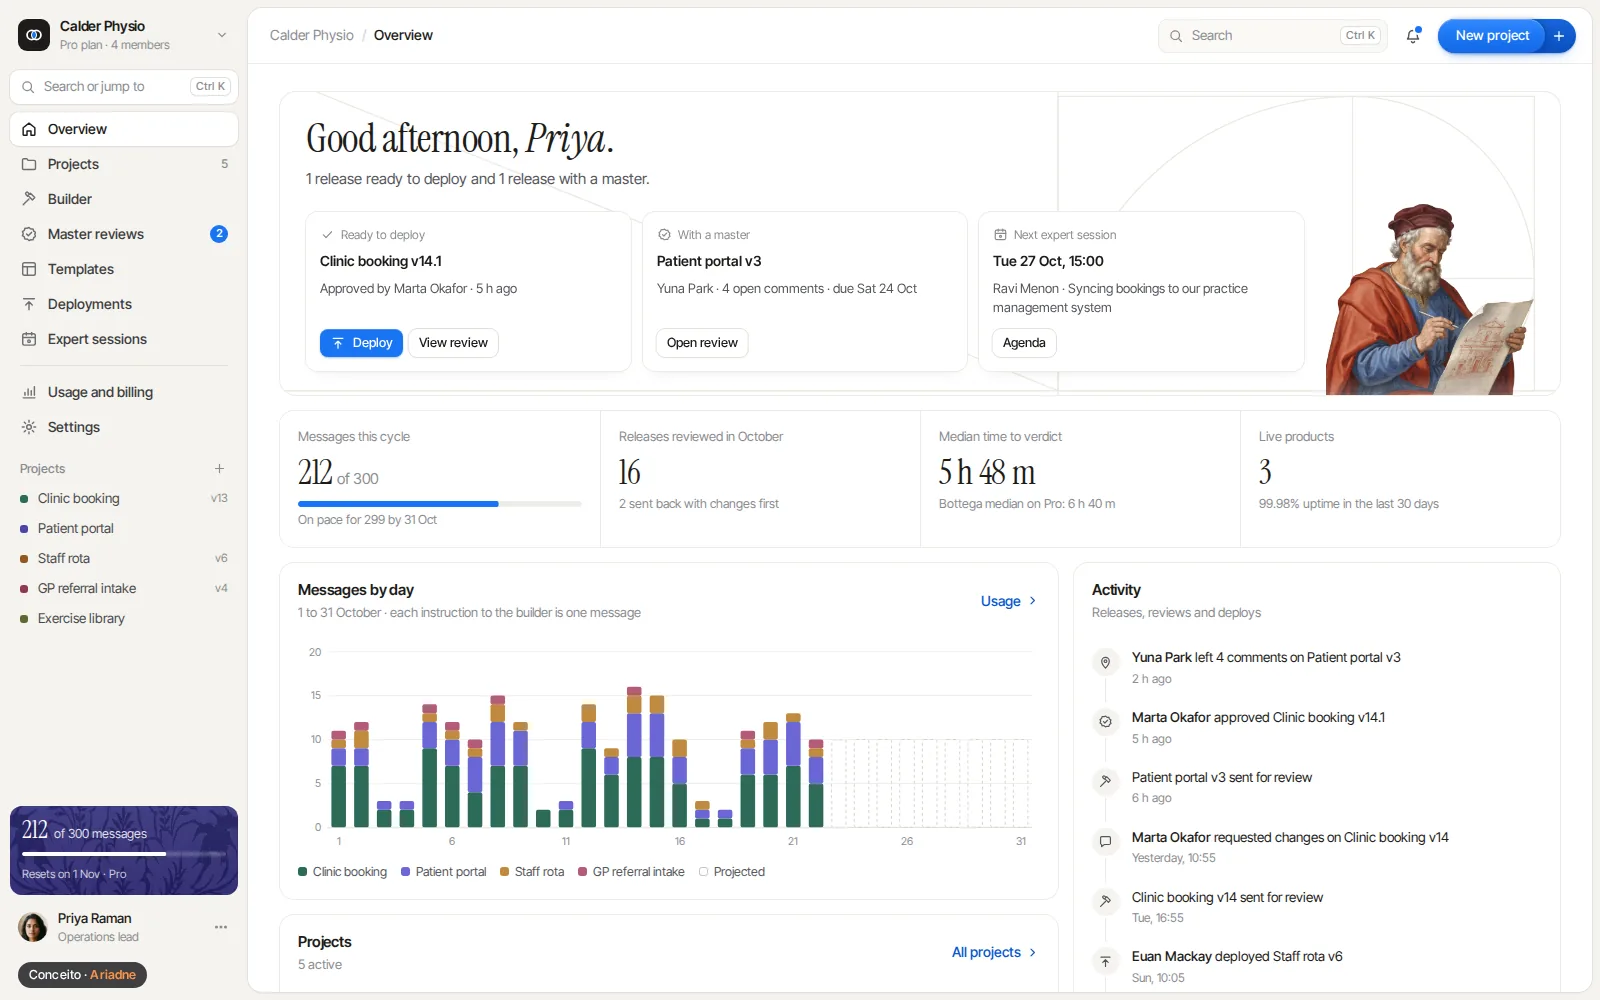The image size is (1600, 1000).
Task: Click the messages this cycle progress bar
Action: 439,504
